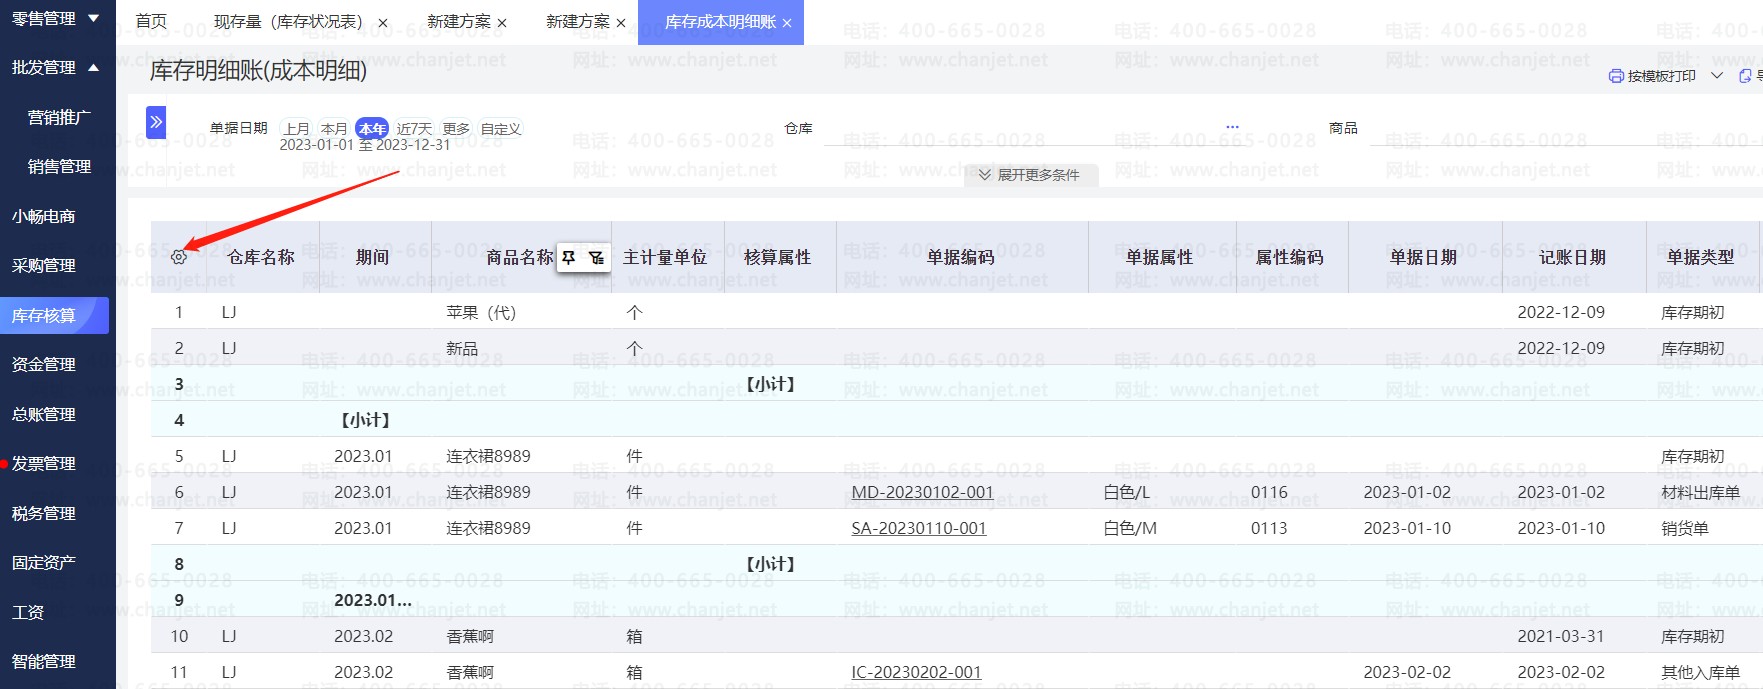Switch to the 首页 tab

click(151, 21)
